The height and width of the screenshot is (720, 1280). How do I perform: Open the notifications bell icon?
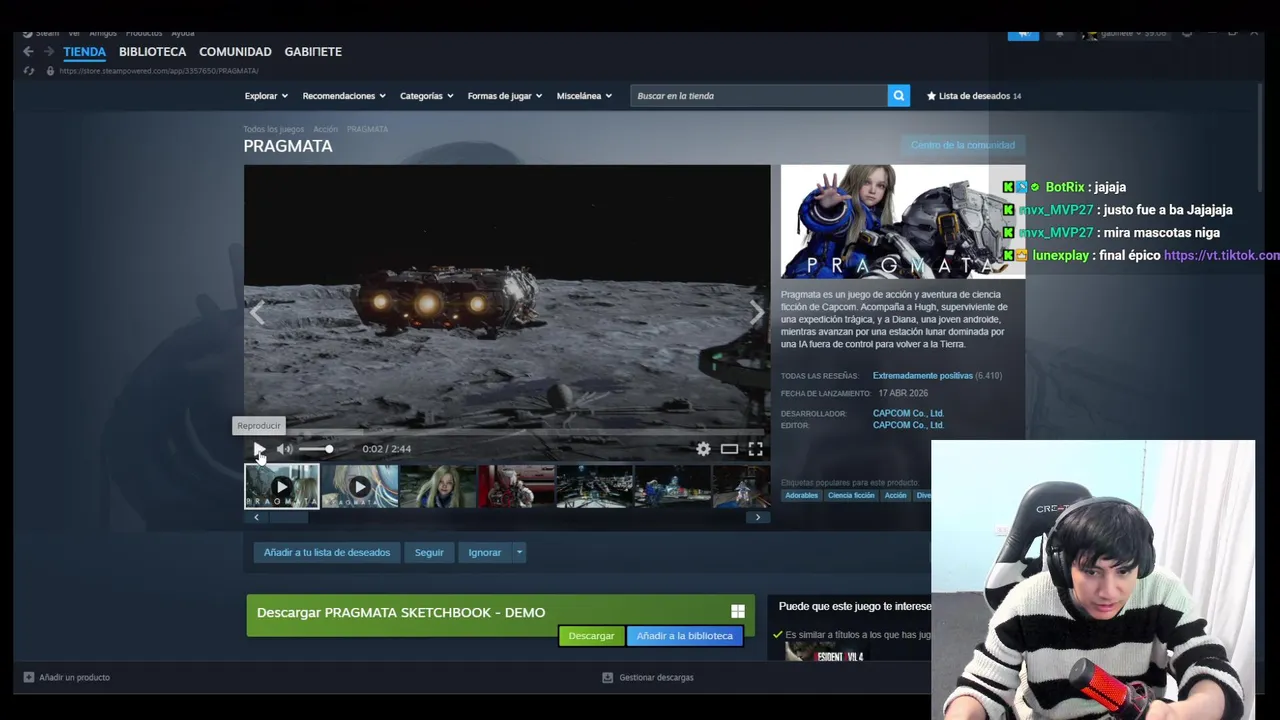click(x=1060, y=34)
